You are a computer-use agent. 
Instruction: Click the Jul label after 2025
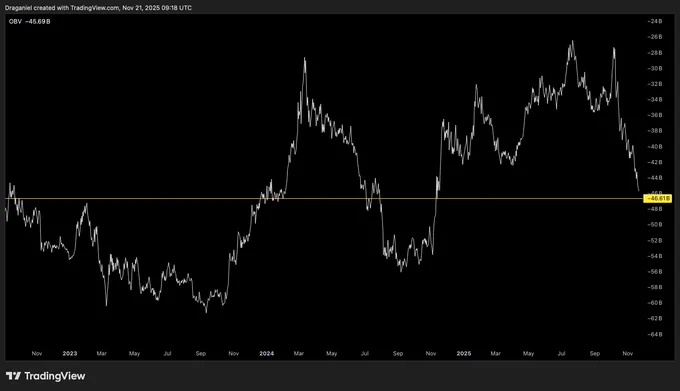[x=561, y=353]
